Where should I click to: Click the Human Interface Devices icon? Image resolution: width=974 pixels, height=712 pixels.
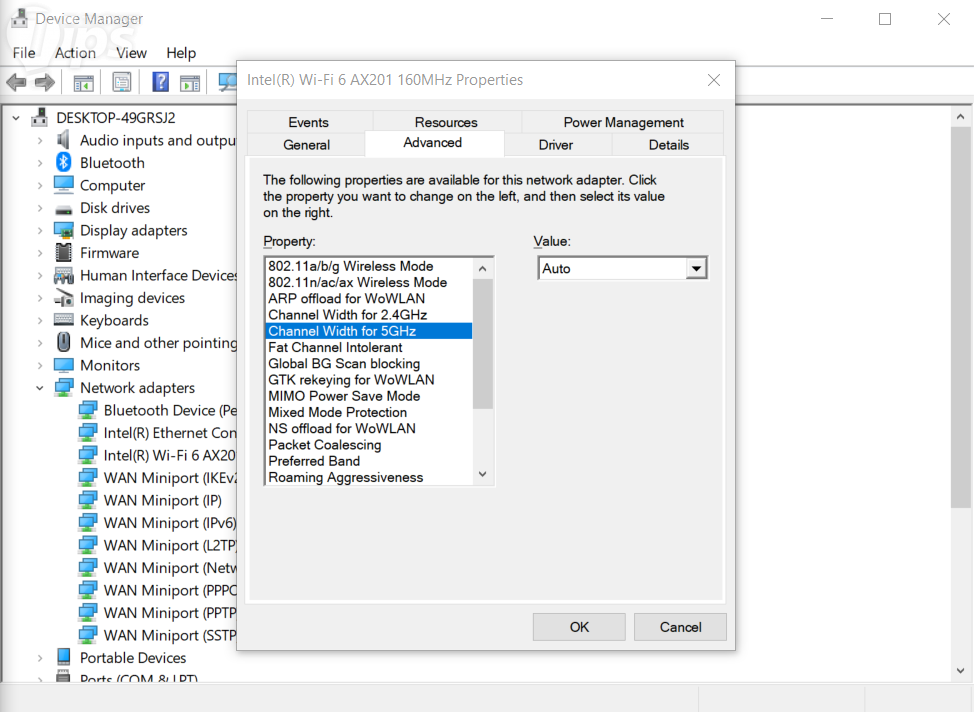click(63, 275)
